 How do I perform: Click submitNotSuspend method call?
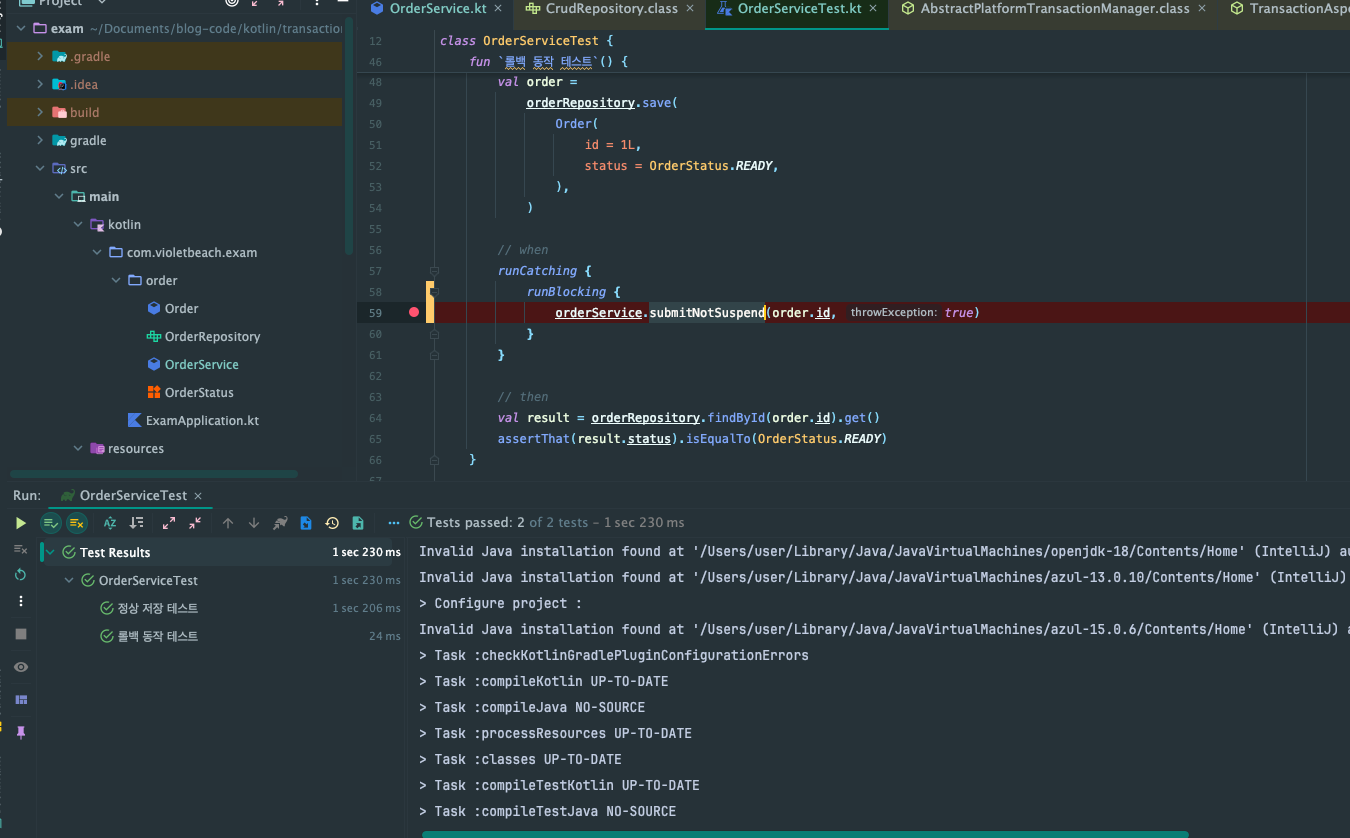[x=707, y=313]
